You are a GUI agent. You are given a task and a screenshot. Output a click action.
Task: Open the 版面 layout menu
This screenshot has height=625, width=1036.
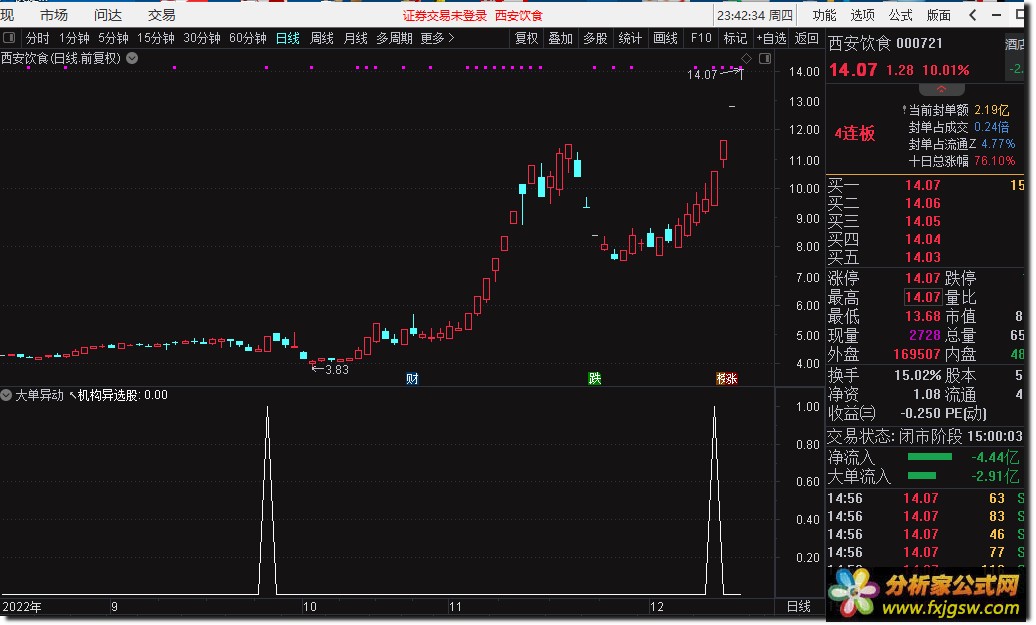(x=938, y=15)
